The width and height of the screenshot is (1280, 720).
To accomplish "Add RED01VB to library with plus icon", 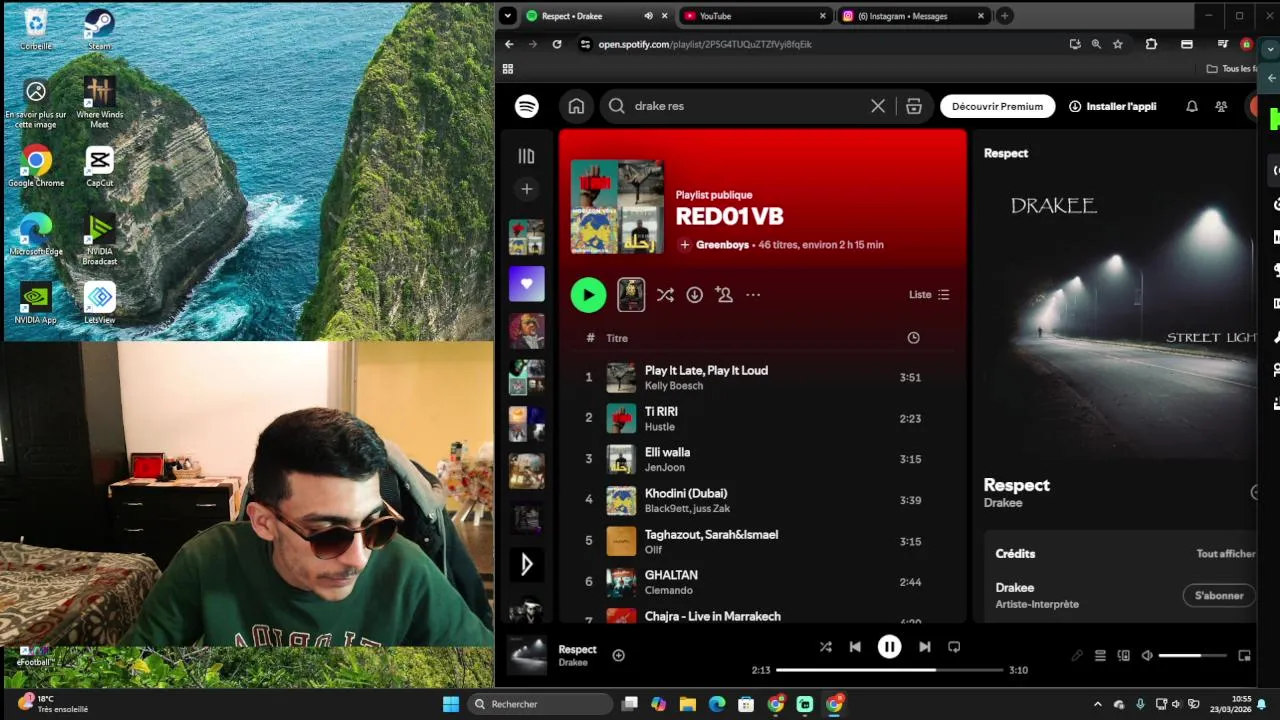I will tap(685, 245).
